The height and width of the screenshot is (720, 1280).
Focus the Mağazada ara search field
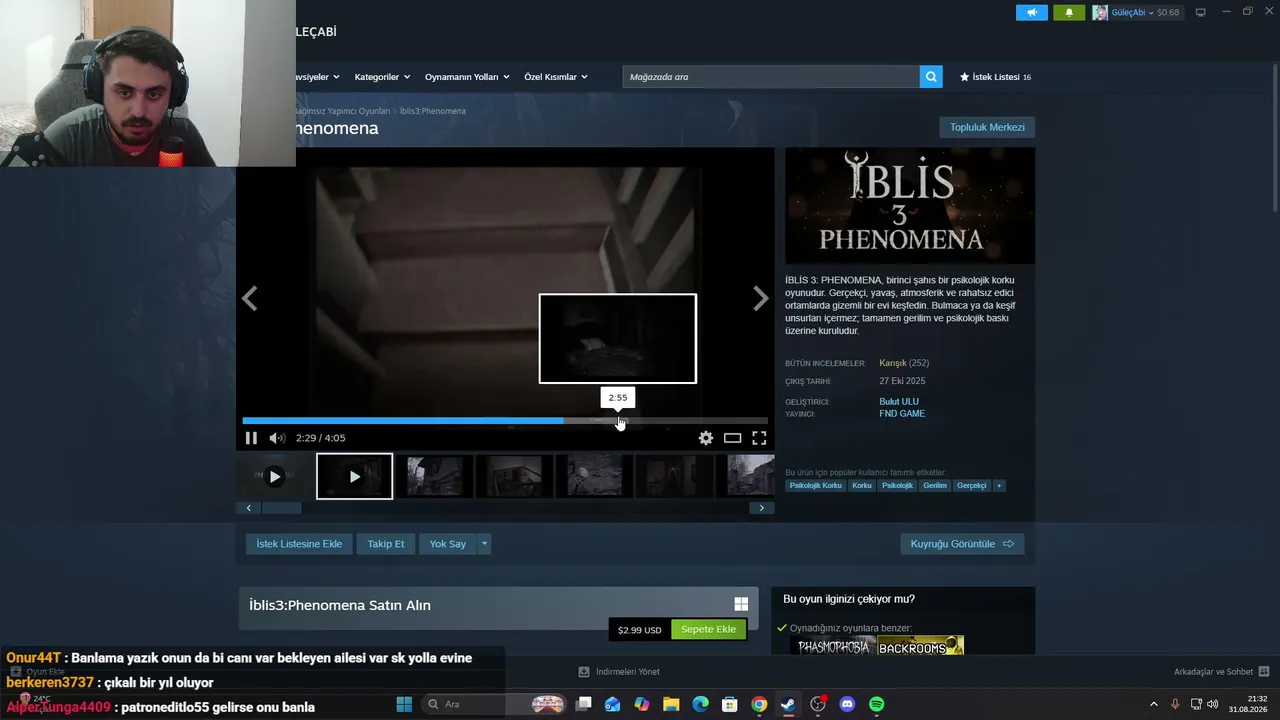pos(771,77)
